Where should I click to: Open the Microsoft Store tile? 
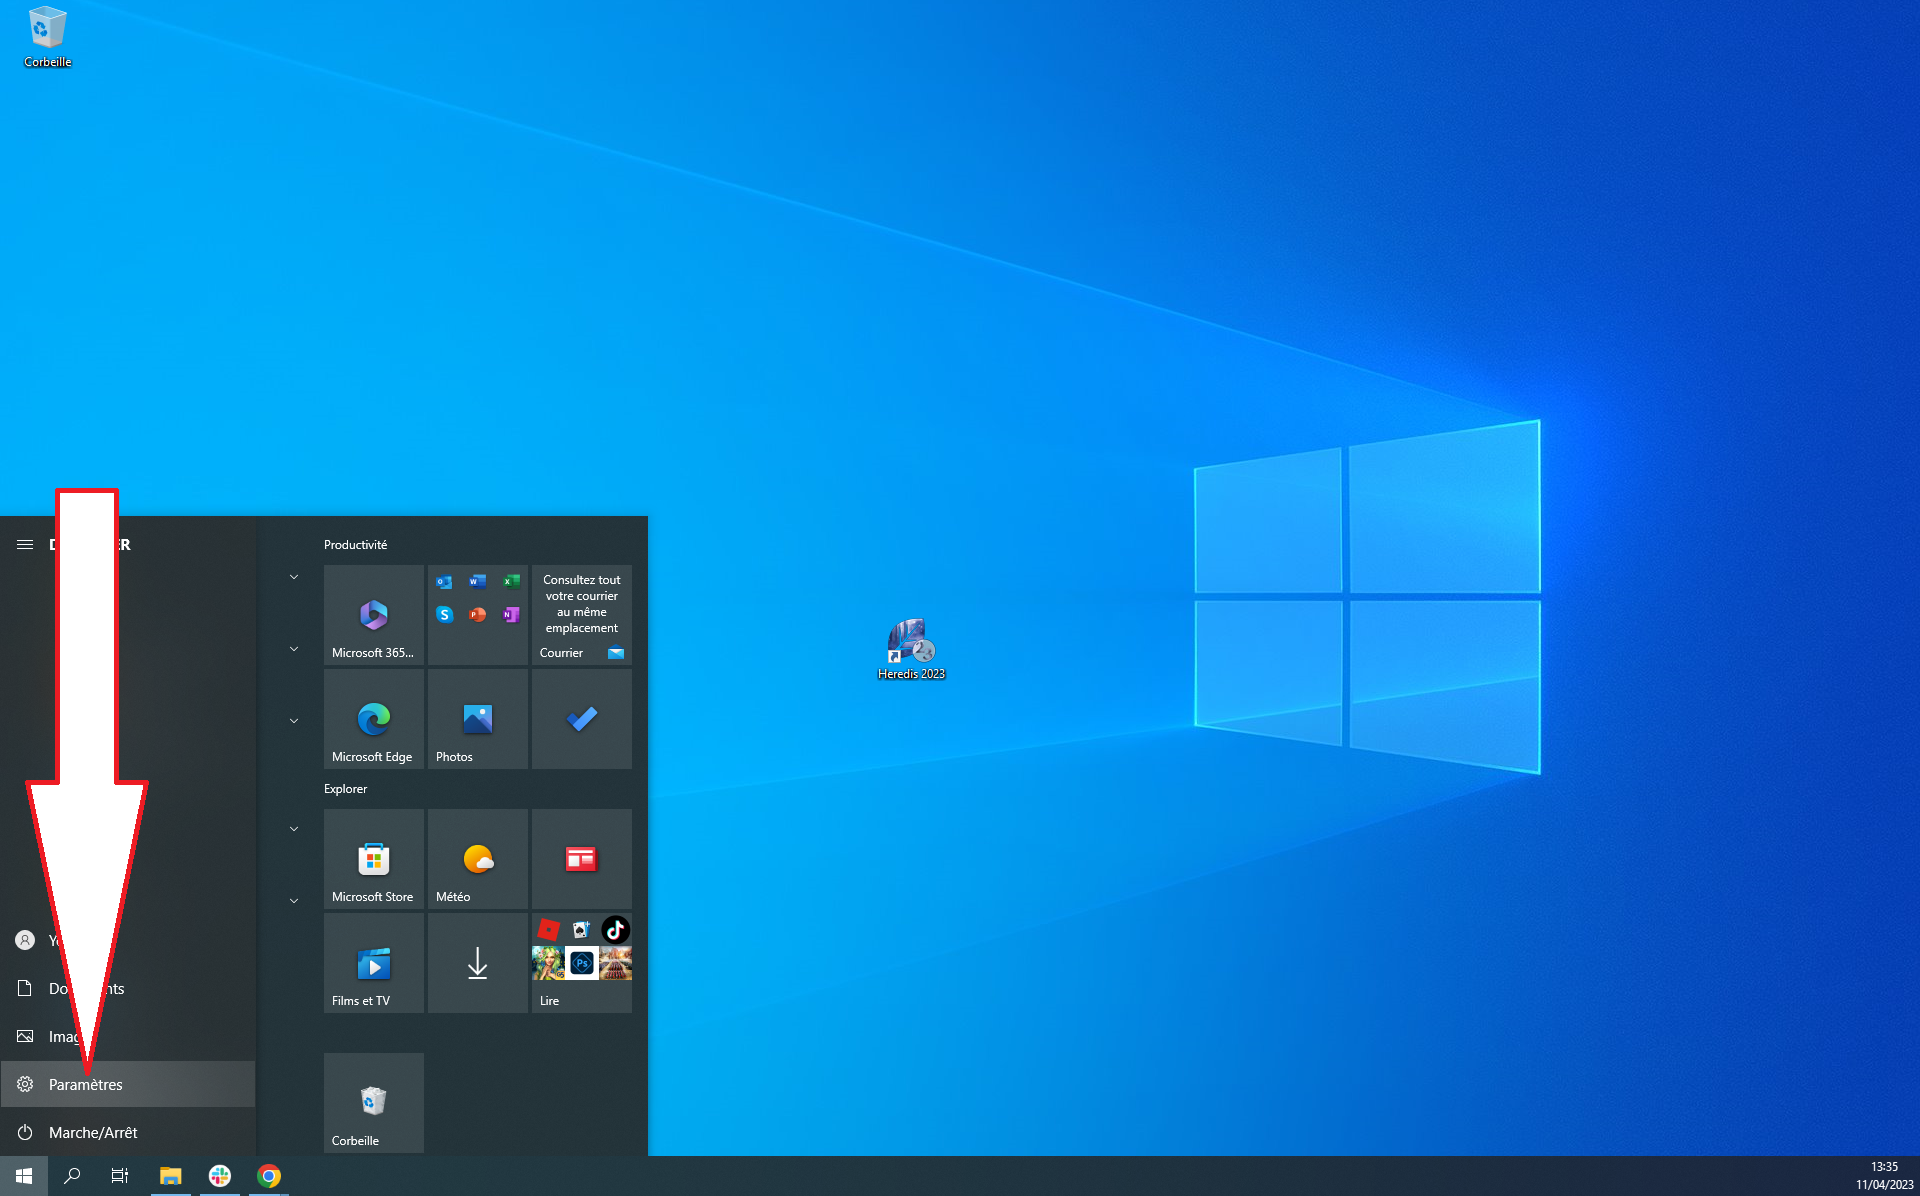373,858
